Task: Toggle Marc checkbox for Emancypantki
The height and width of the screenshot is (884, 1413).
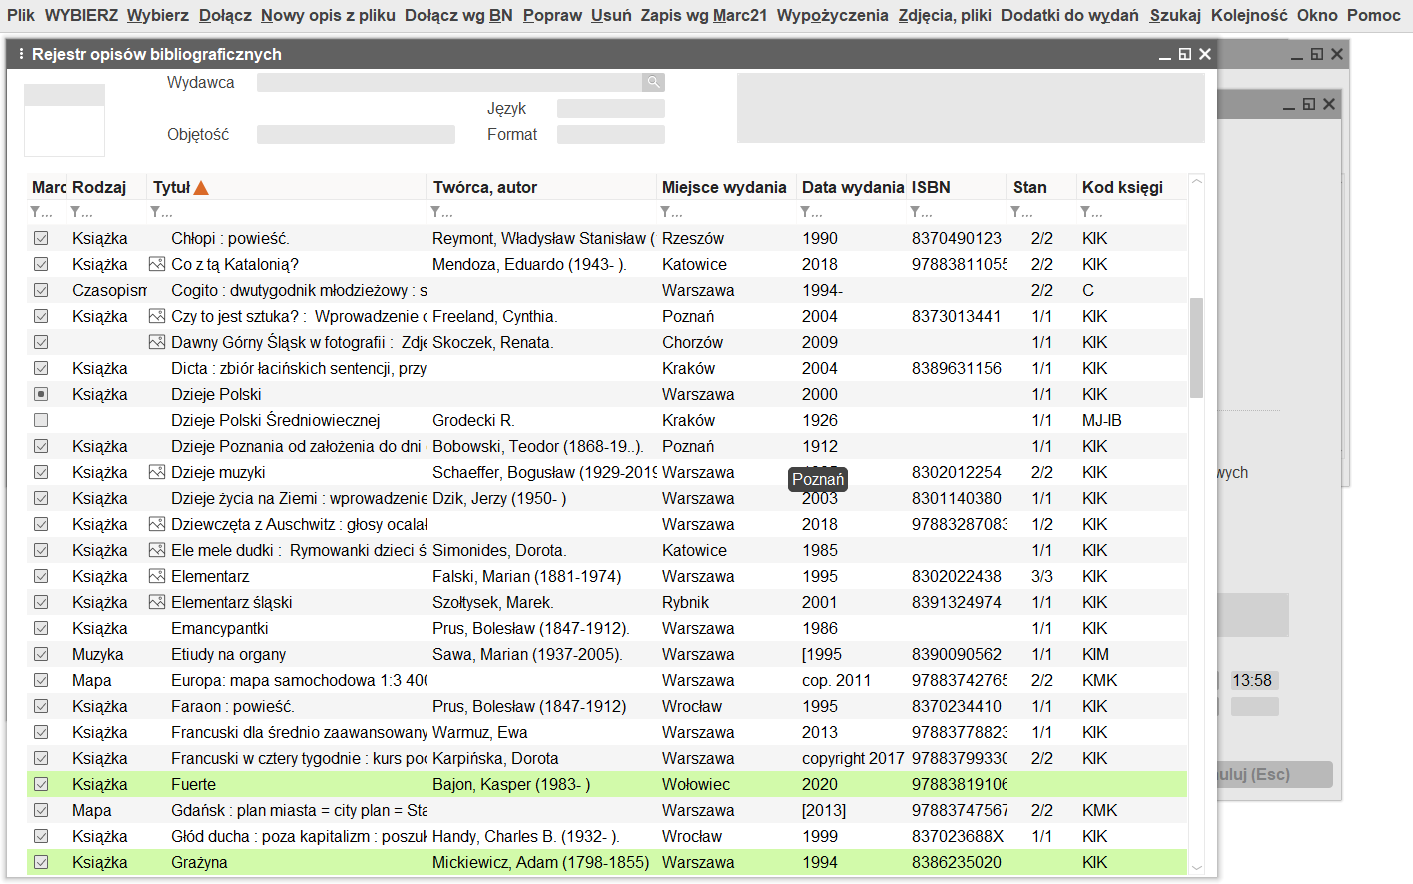Action: click(41, 628)
